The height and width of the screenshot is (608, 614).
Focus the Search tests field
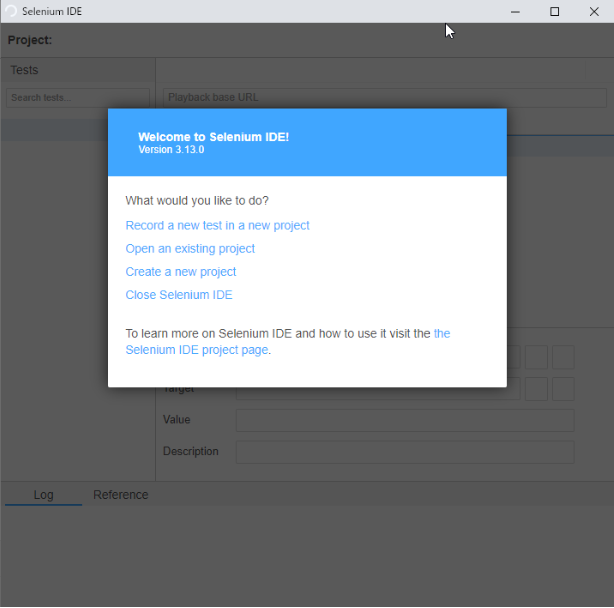coord(78,97)
